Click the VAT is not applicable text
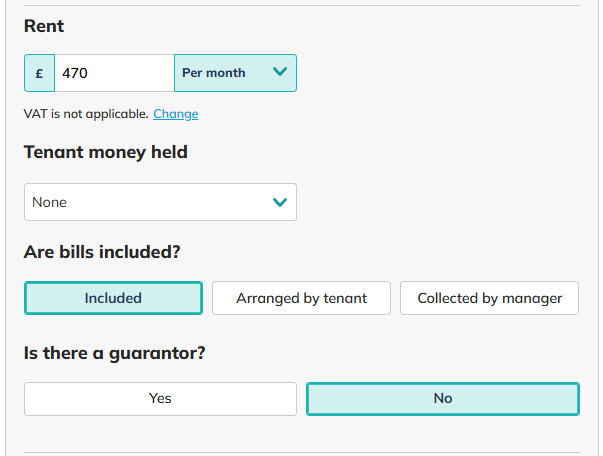This screenshot has height=456, width=603. click(x=86, y=114)
